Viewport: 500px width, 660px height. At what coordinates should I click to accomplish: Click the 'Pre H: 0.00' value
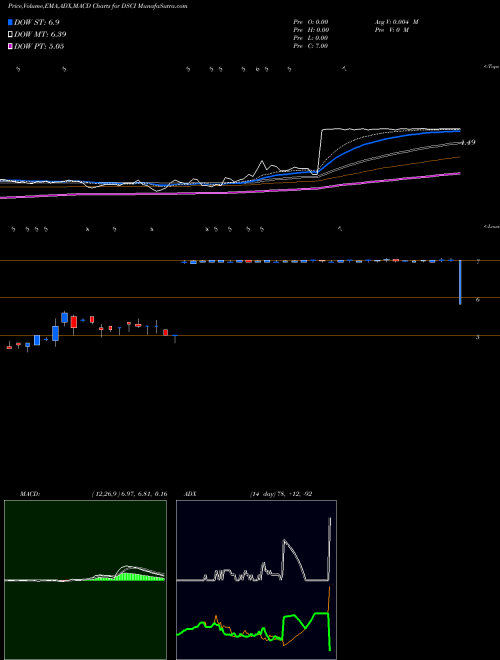[311, 30]
